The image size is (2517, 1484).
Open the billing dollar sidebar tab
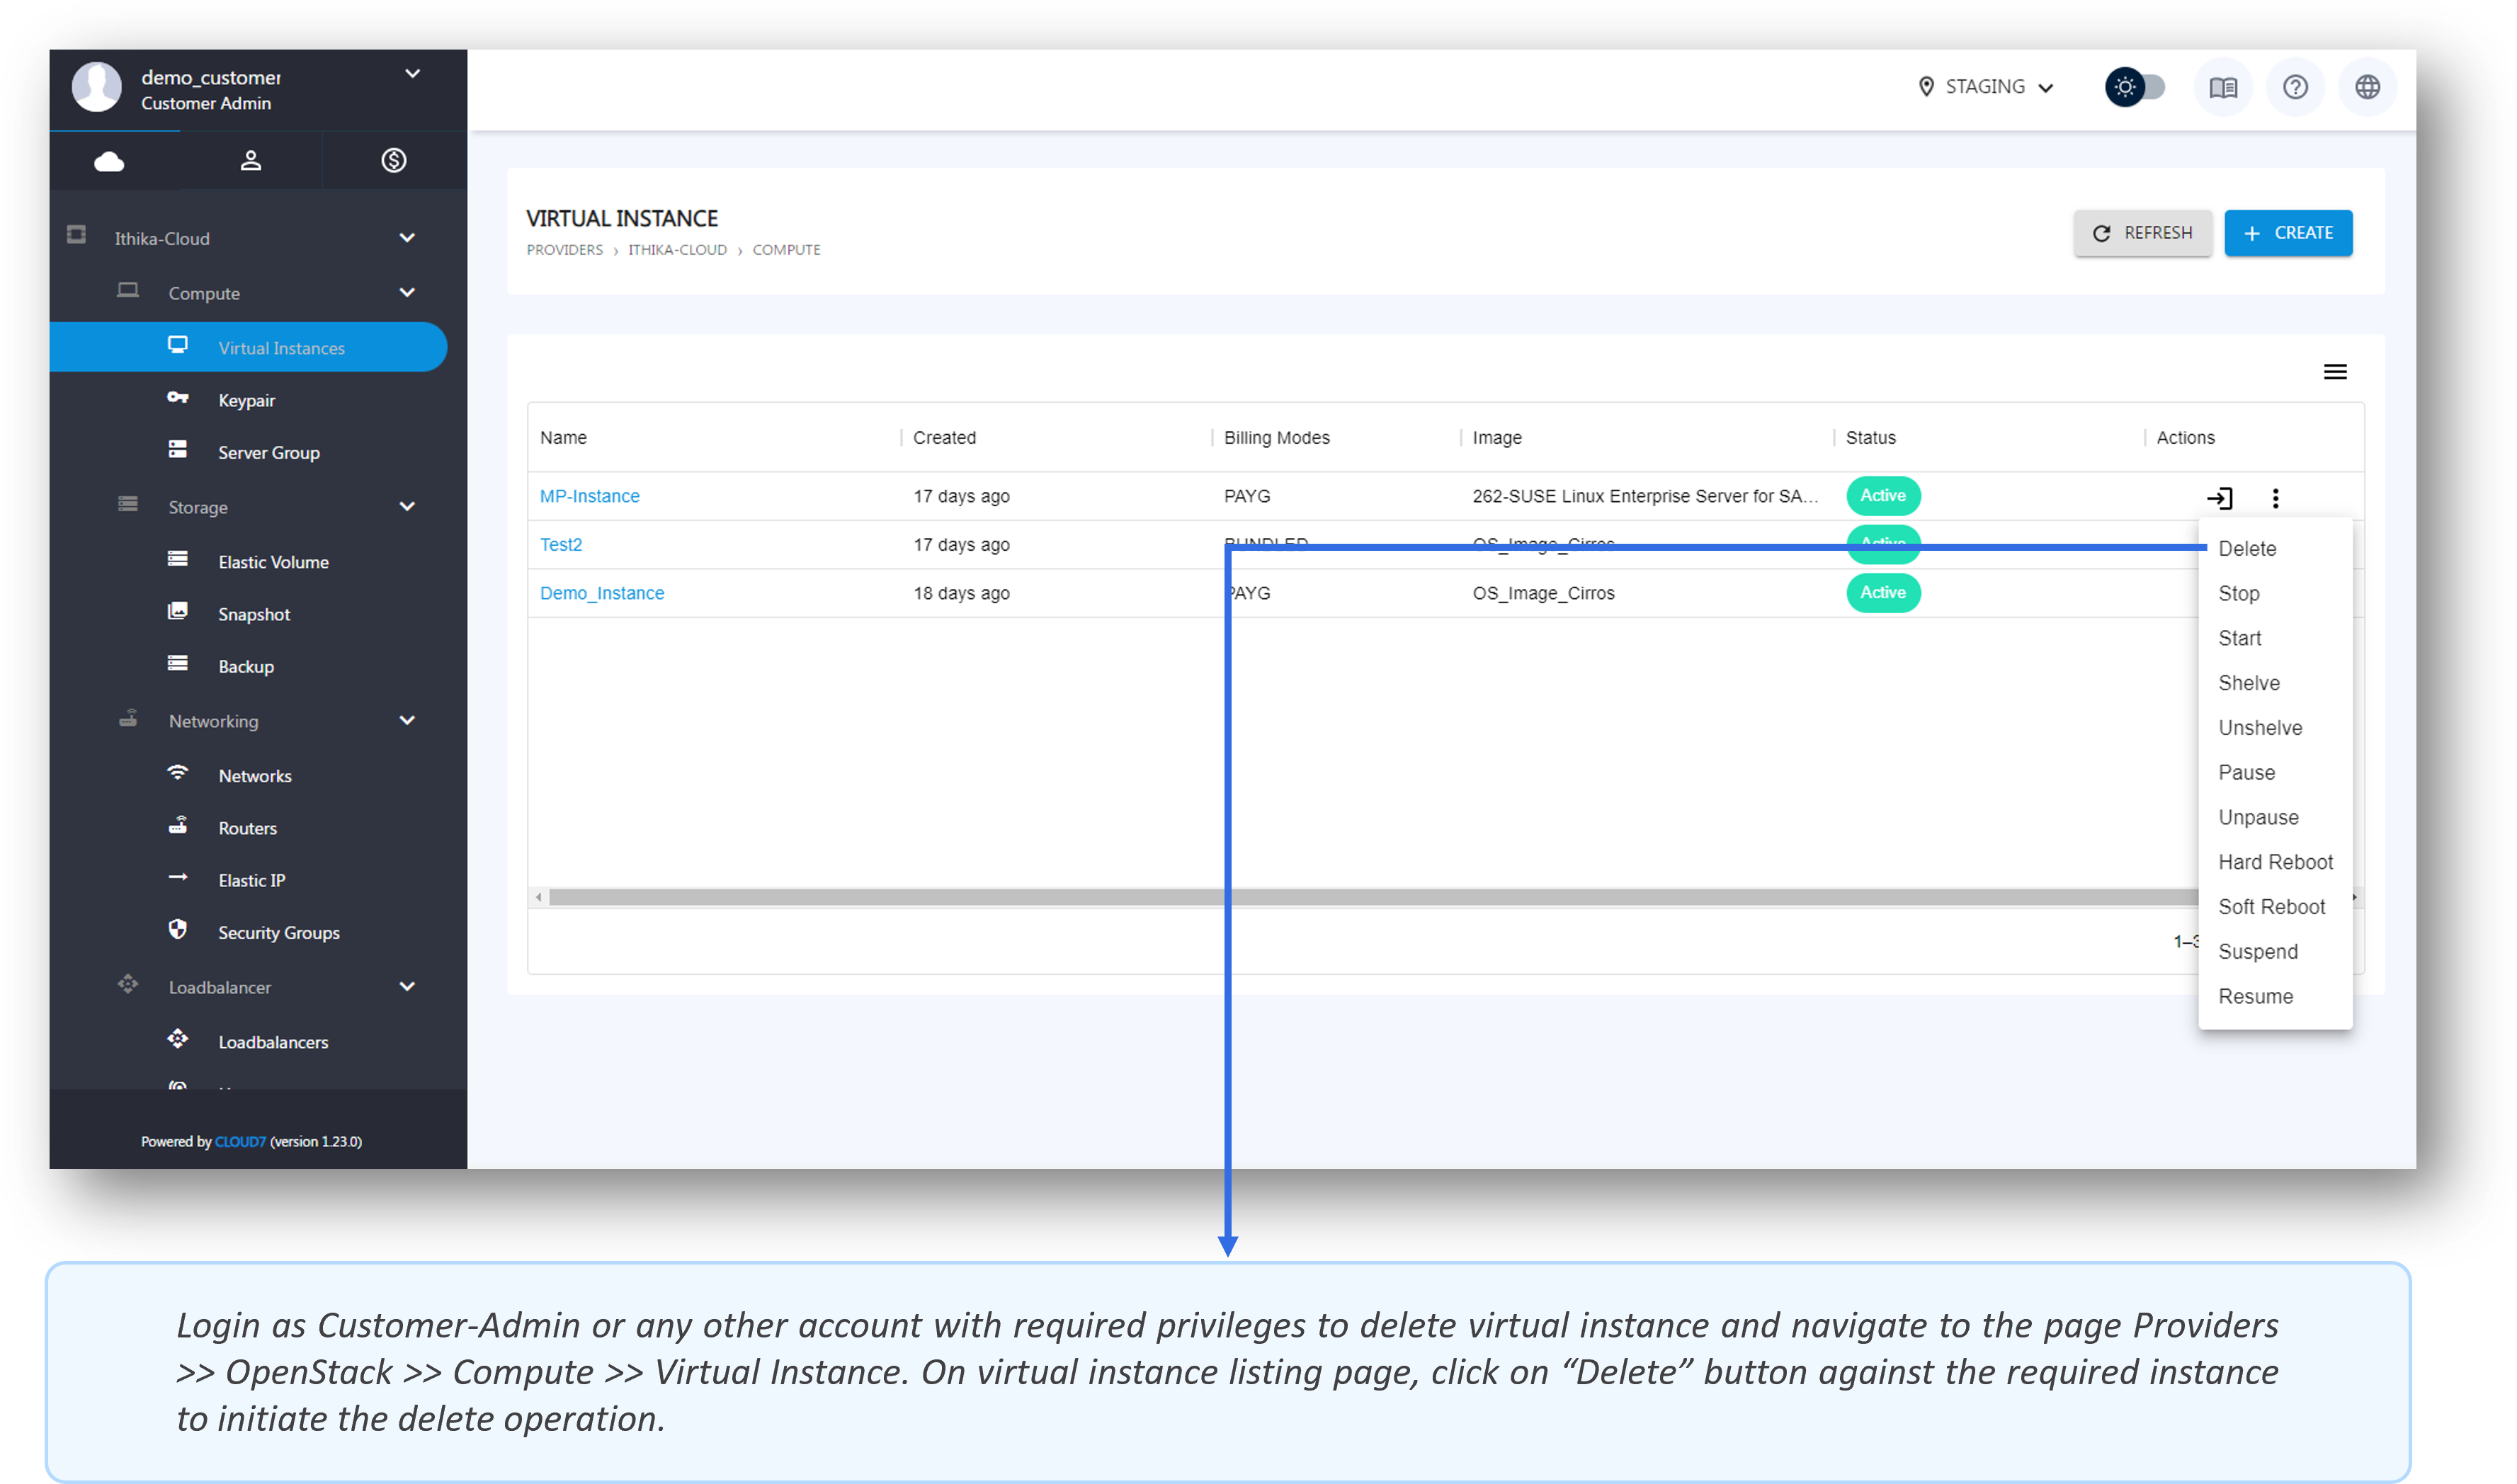394,161
